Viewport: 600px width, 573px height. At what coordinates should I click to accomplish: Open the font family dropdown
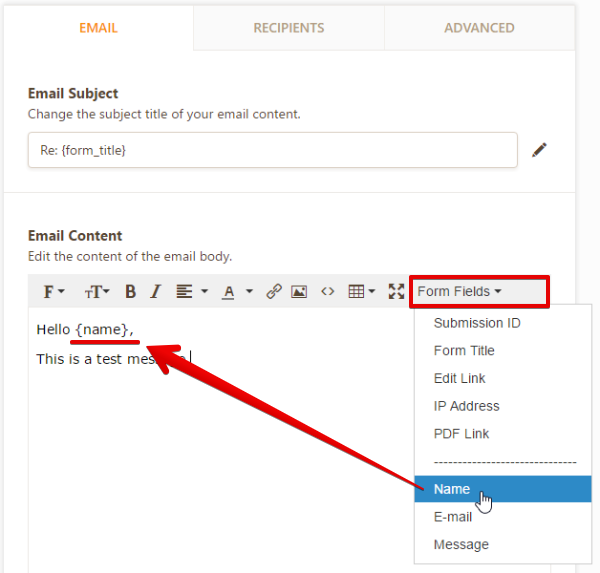(53, 292)
